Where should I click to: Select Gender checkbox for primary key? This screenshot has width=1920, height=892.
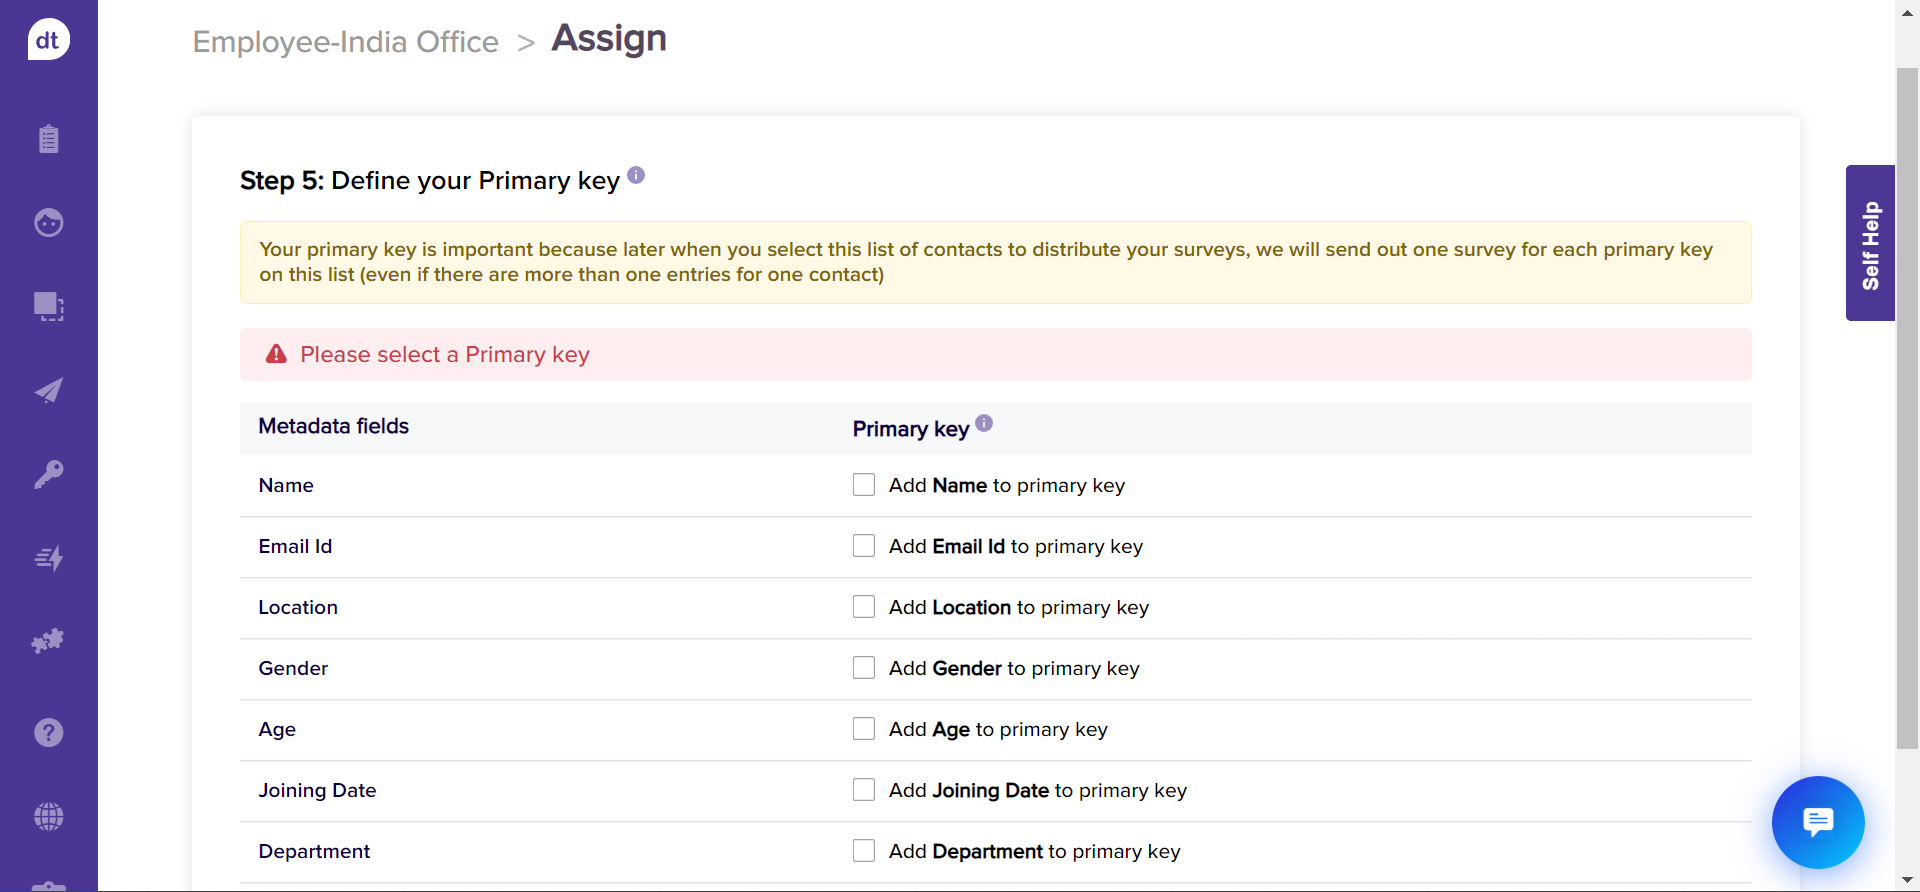point(864,668)
